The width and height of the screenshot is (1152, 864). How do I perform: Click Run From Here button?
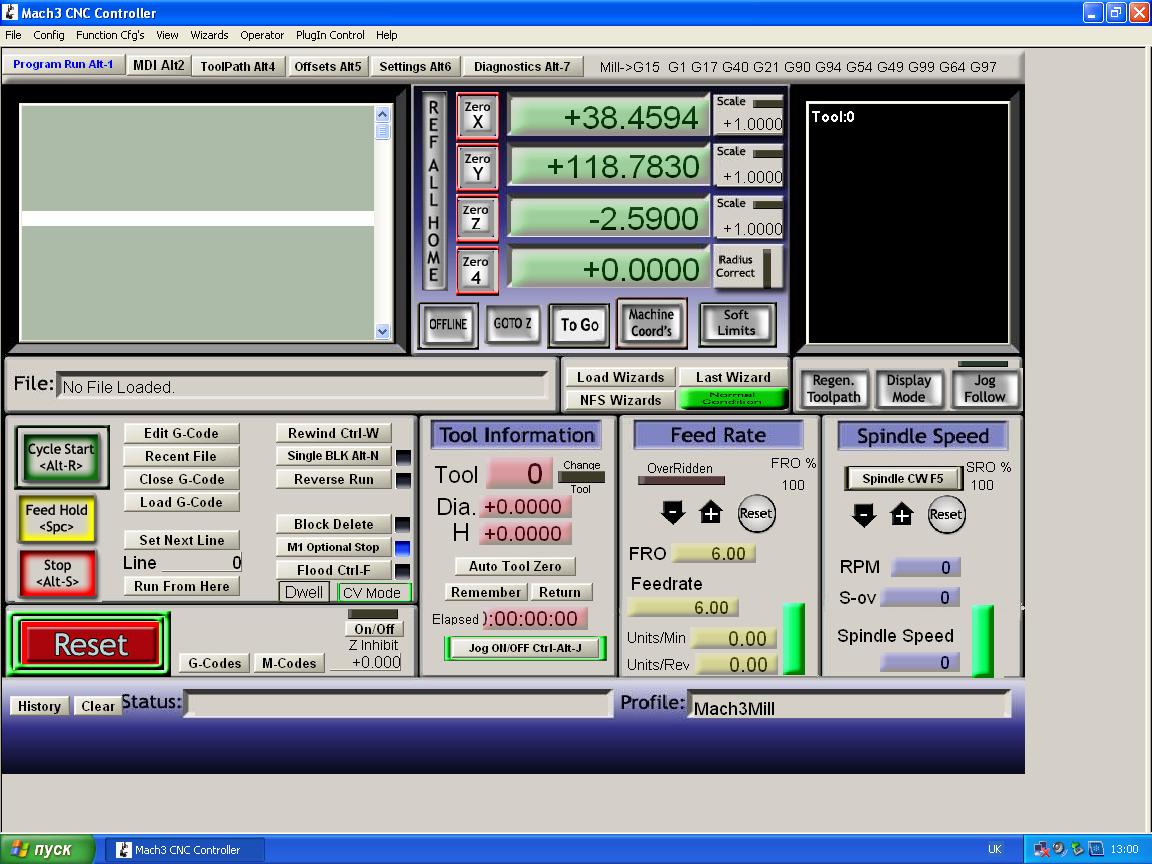click(x=181, y=586)
